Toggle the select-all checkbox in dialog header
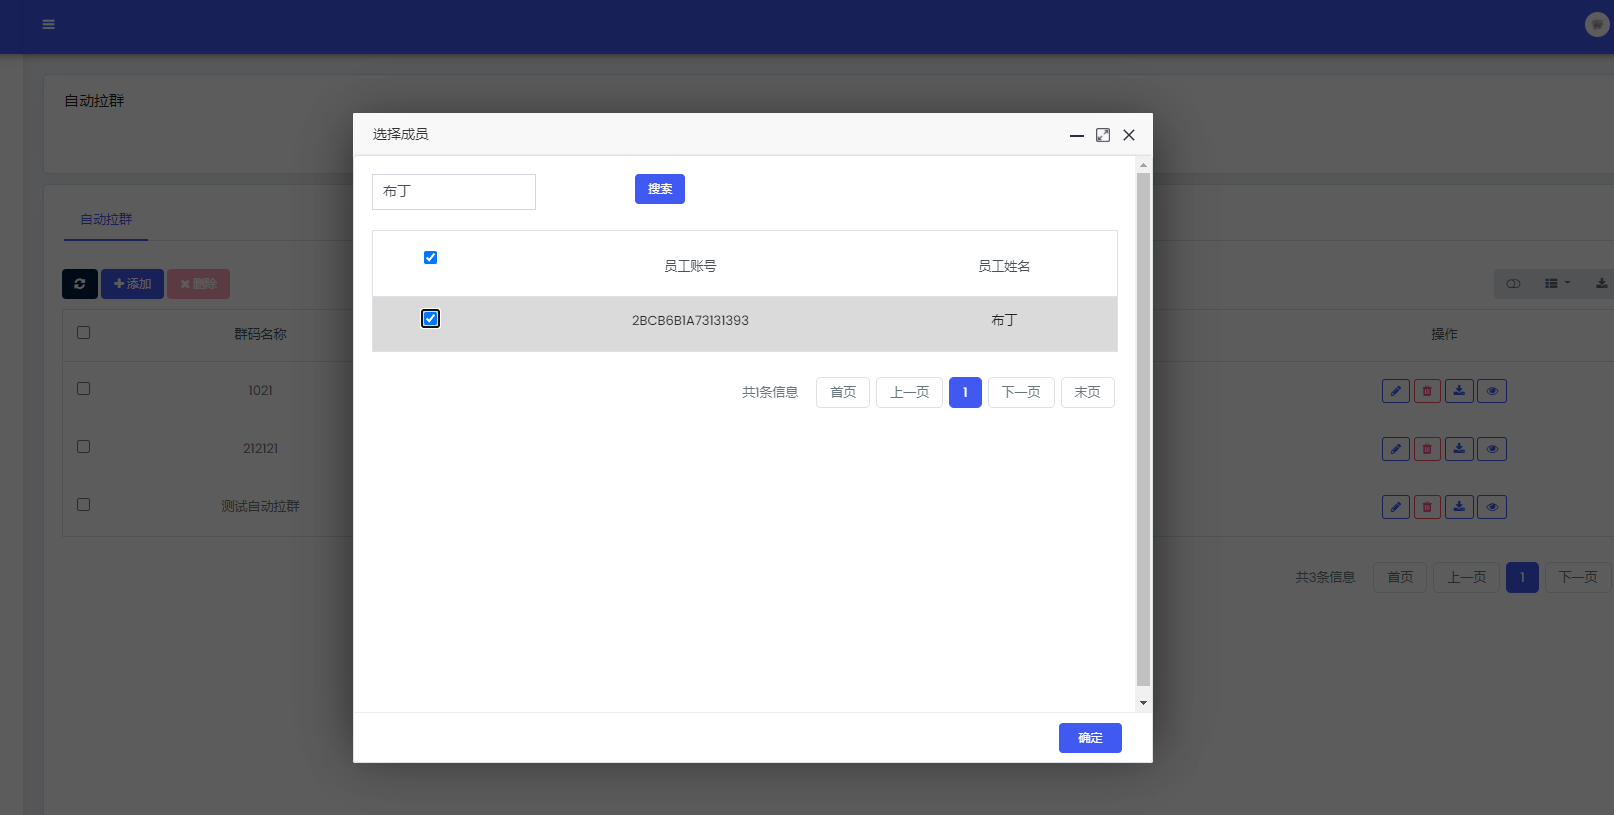 coord(431,258)
